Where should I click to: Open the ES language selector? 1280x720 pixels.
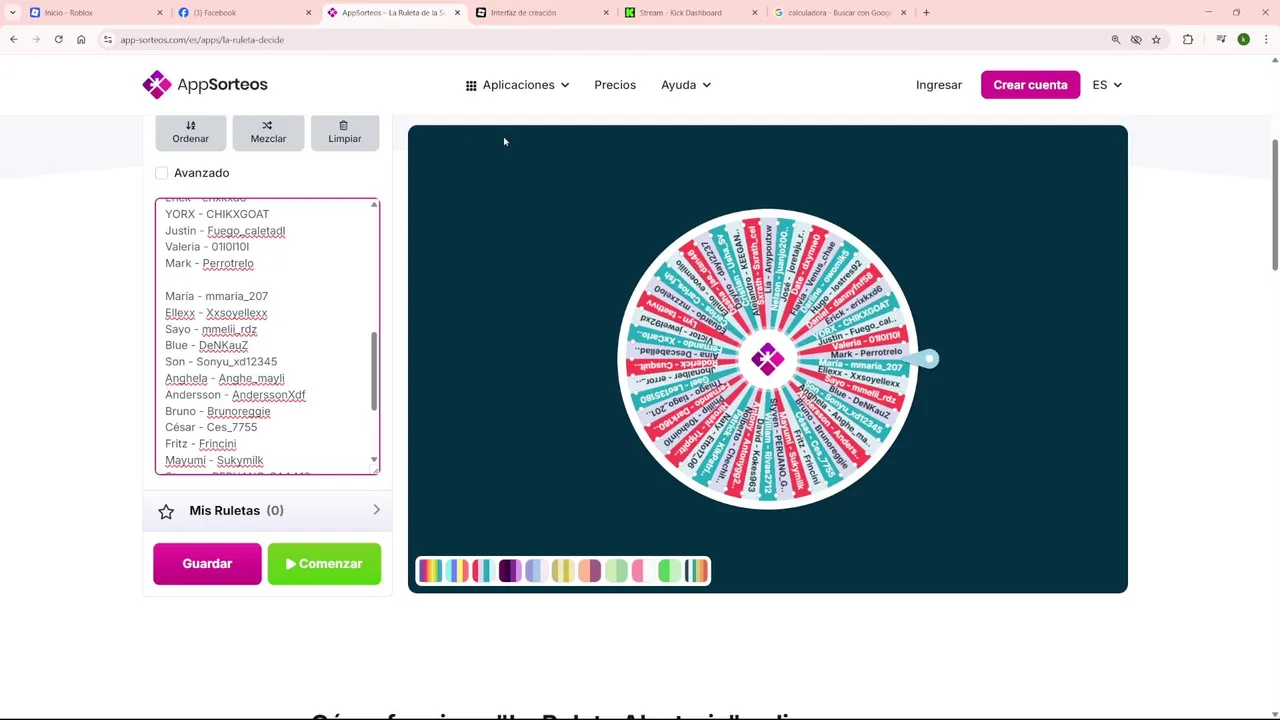point(1107,85)
